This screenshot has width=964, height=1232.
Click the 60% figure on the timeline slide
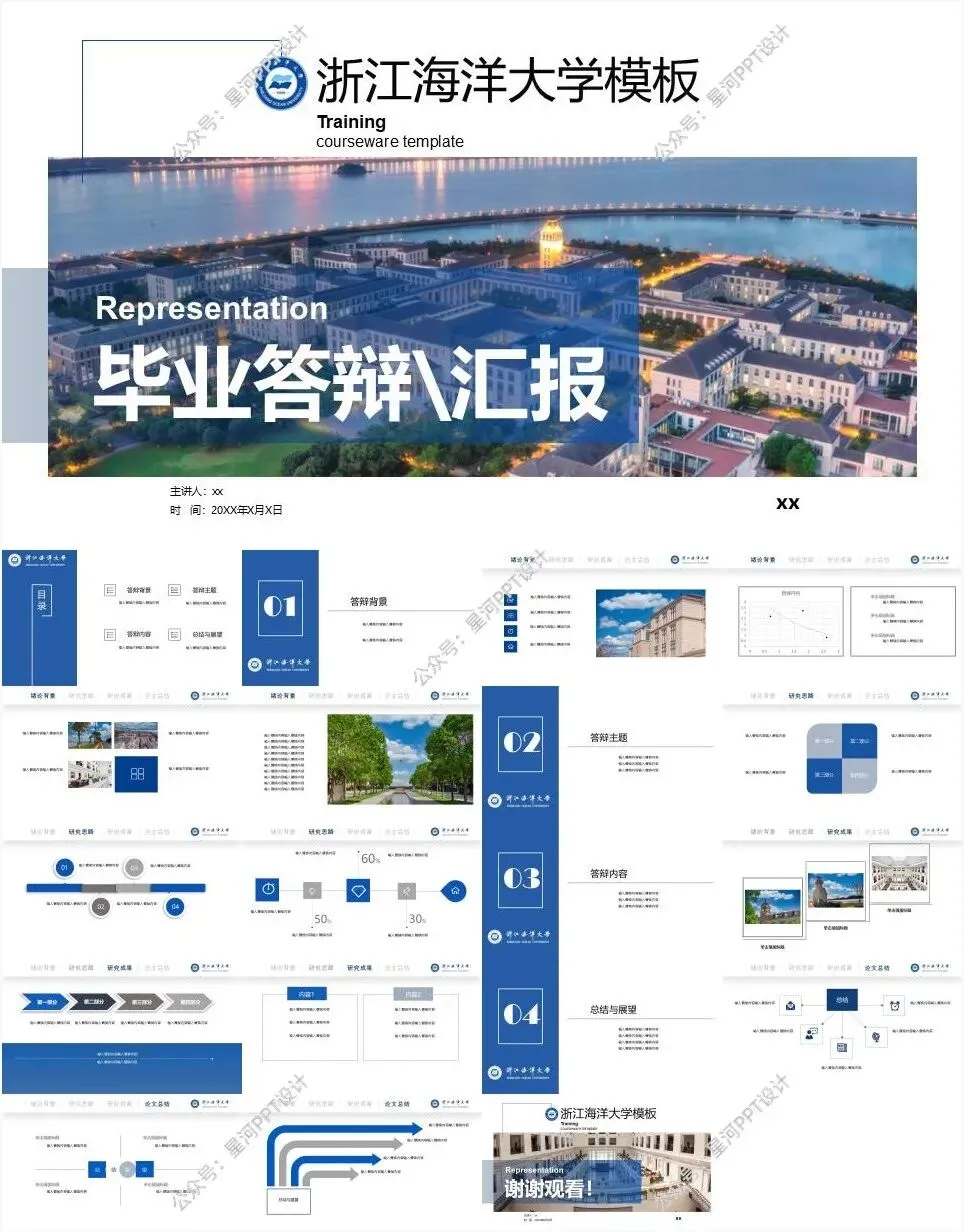pos(370,858)
